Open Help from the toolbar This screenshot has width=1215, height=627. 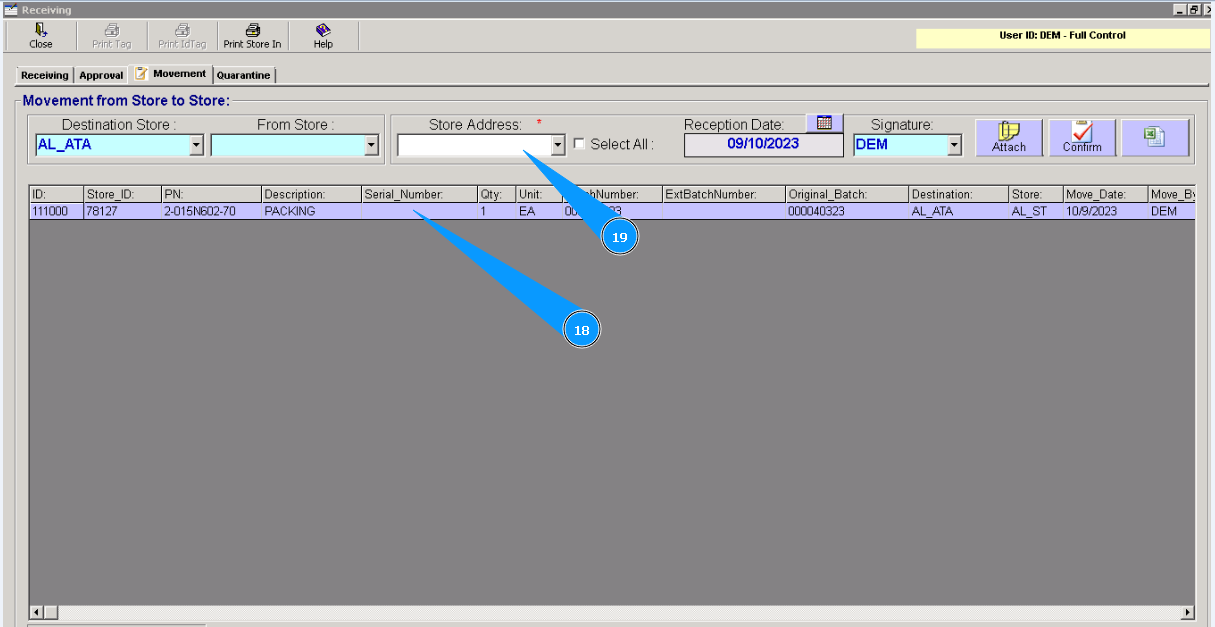(x=323, y=36)
